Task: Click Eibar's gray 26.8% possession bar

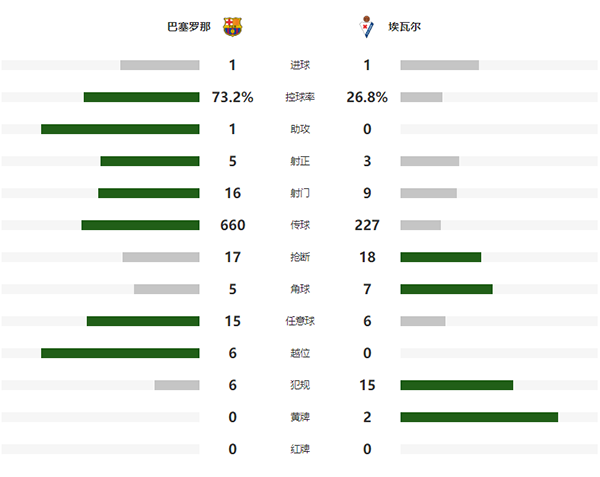Action: point(421,97)
